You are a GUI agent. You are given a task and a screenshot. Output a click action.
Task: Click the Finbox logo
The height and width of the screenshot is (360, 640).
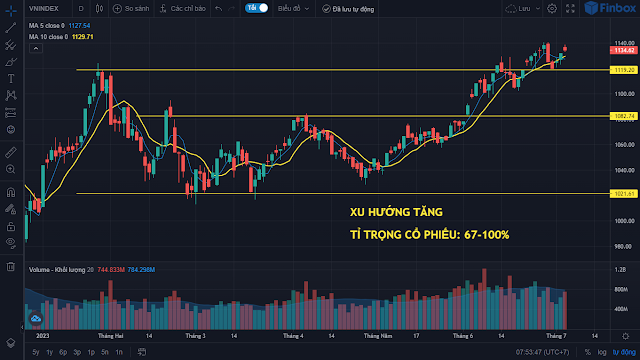[x=610, y=8]
